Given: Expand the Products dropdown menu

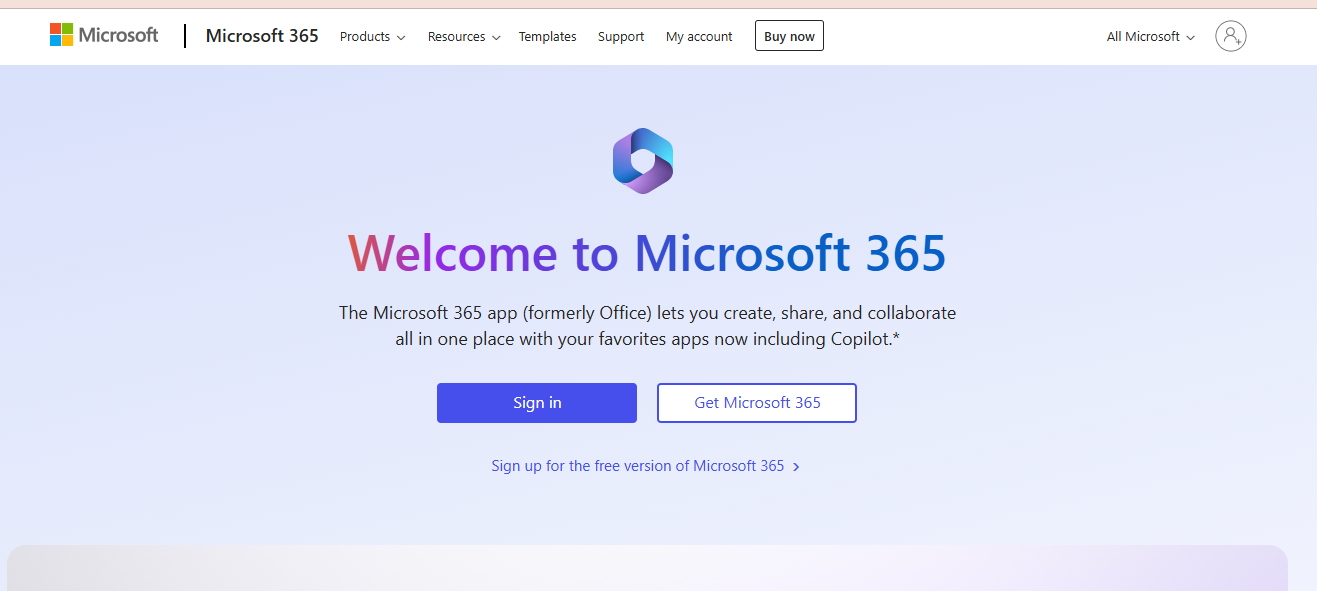Looking at the screenshot, I should click(372, 37).
